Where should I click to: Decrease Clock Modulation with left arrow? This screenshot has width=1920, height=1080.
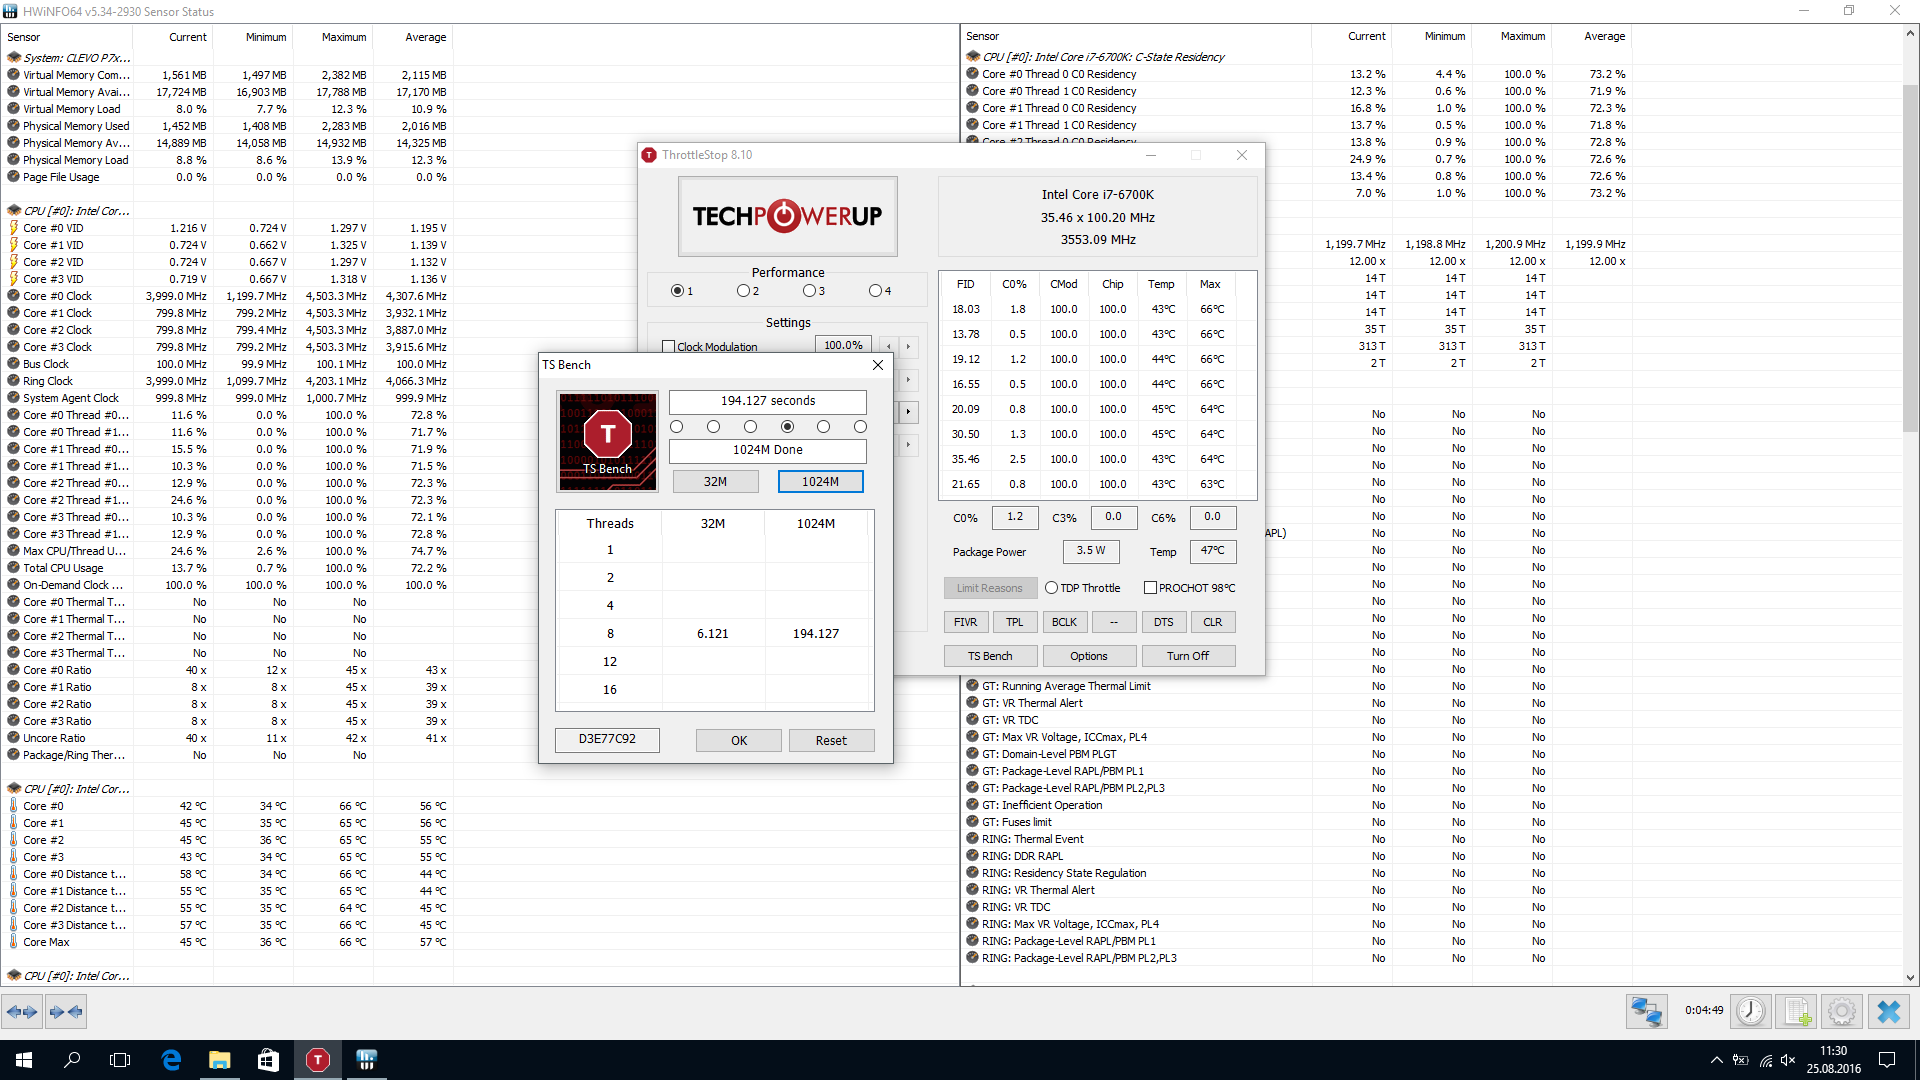point(888,346)
